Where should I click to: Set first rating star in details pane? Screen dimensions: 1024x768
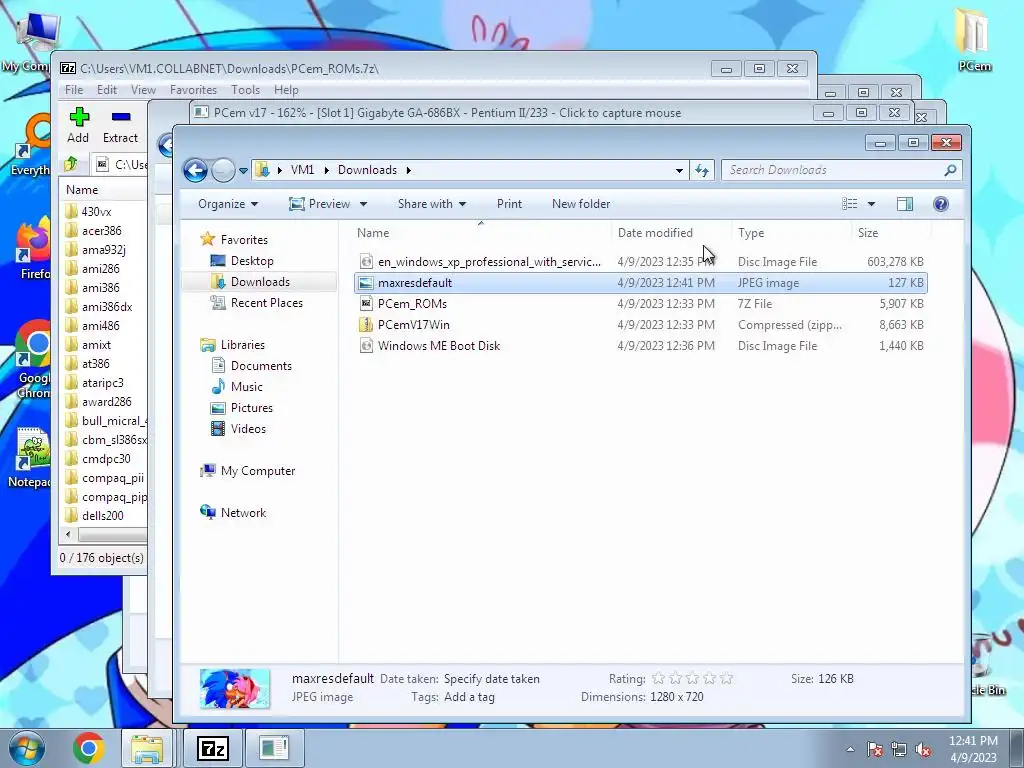point(658,679)
